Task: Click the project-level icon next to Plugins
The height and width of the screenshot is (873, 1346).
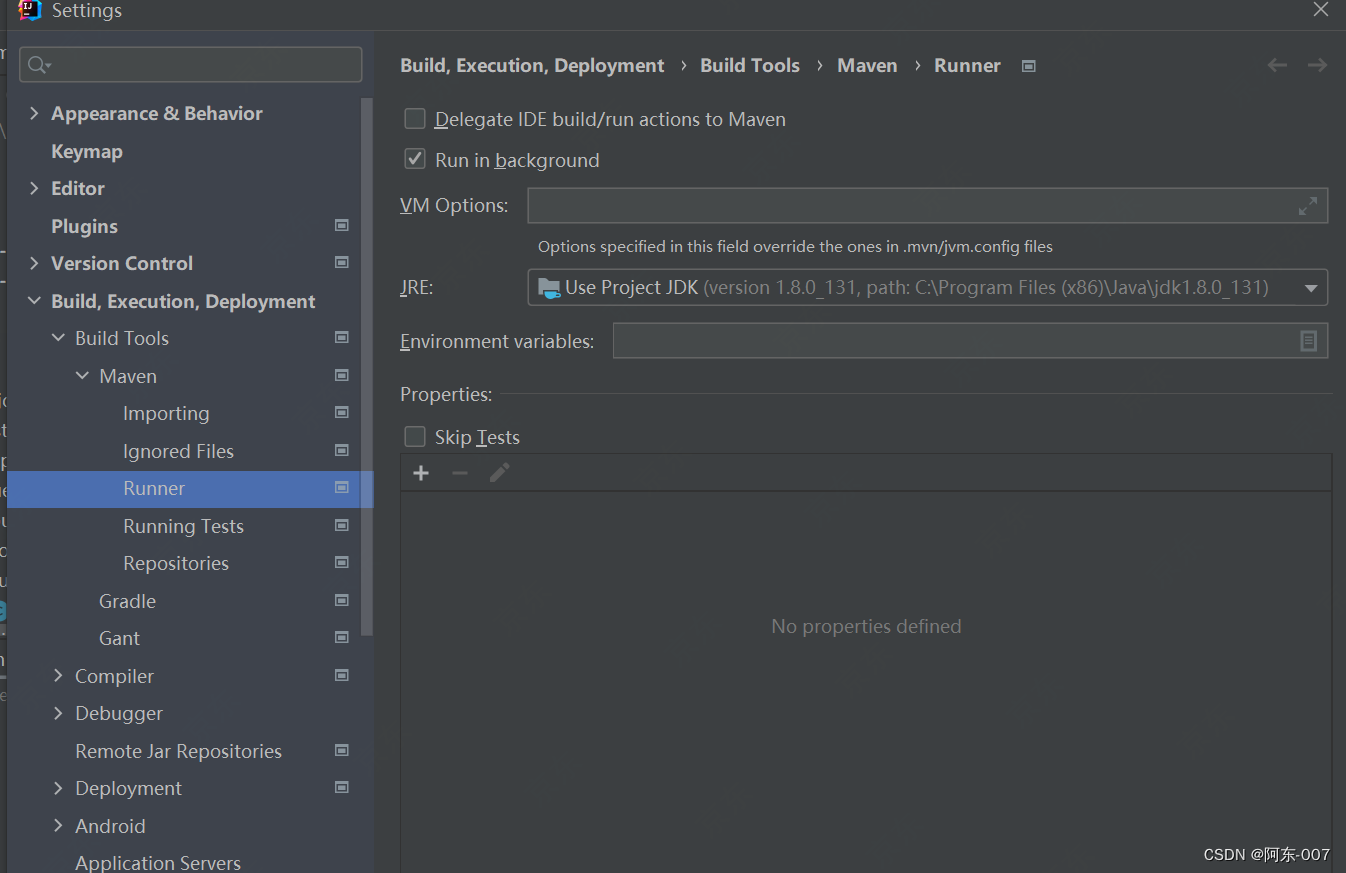Action: tap(342, 226)
